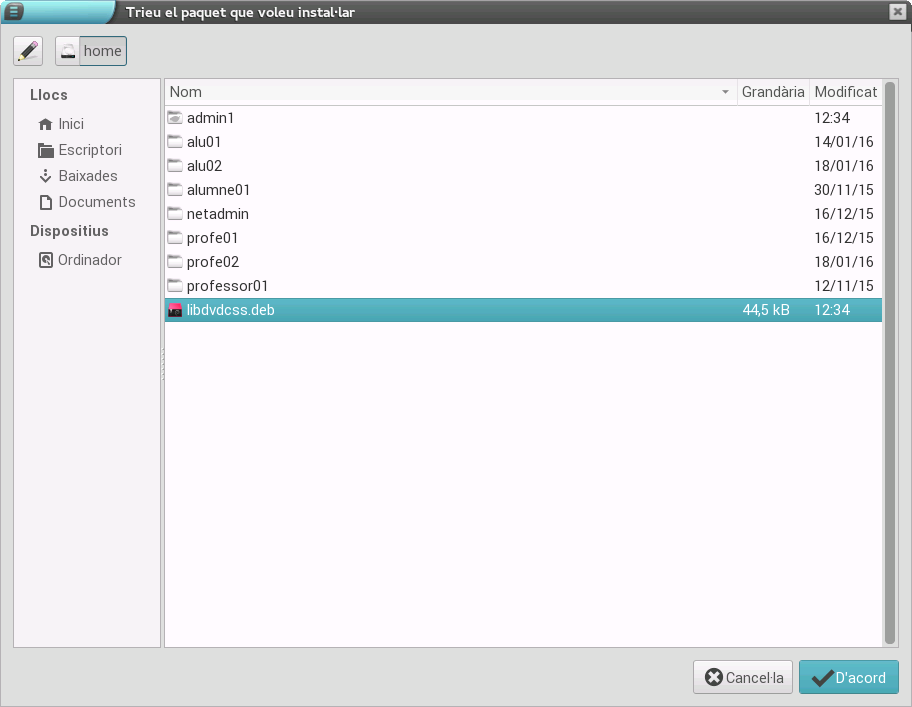
Task: Confirm with the D'acord button
Action: click(848, 677)
